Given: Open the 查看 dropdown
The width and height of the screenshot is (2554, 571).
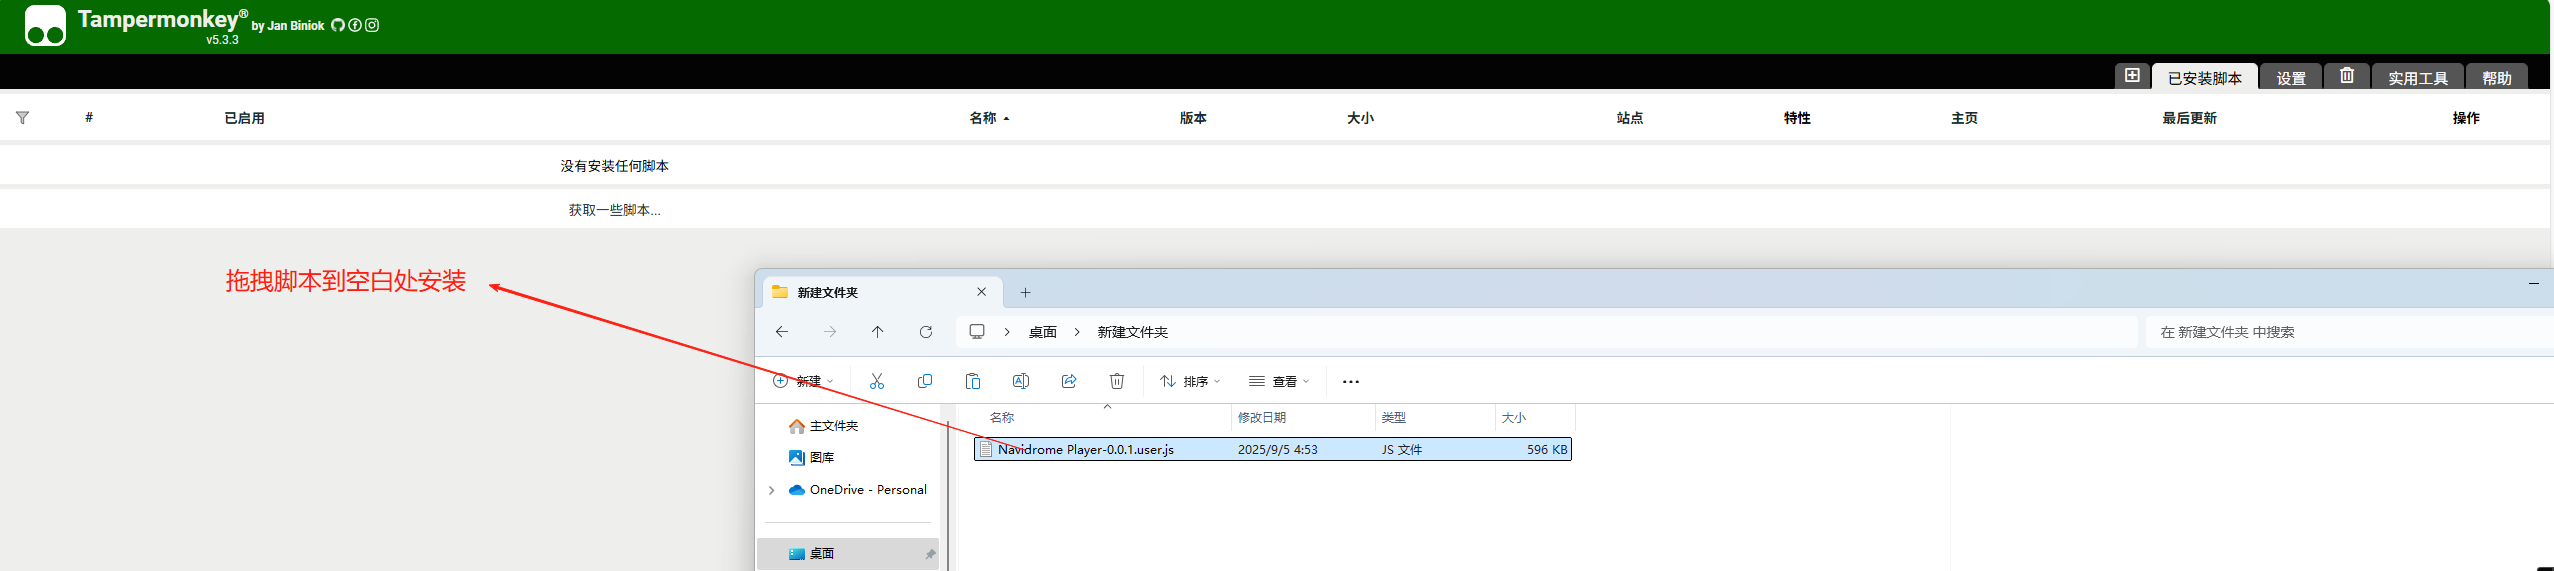Looking at the screenshot, I should coord(1279,381).
